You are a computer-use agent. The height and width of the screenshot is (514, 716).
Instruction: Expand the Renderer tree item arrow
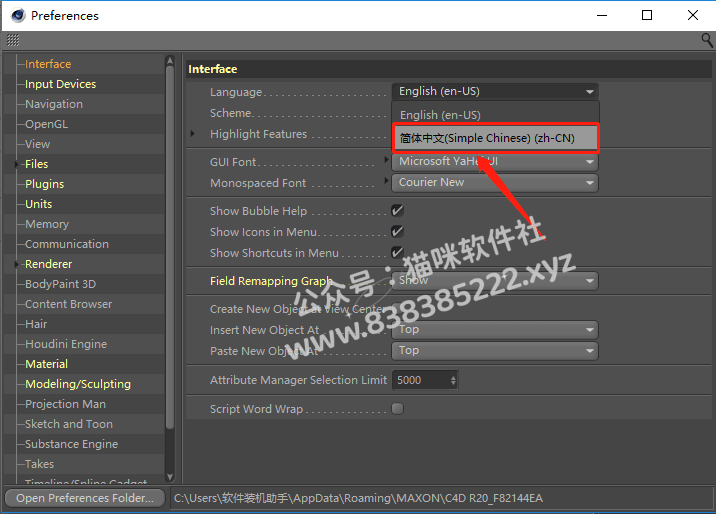point(16,264)
